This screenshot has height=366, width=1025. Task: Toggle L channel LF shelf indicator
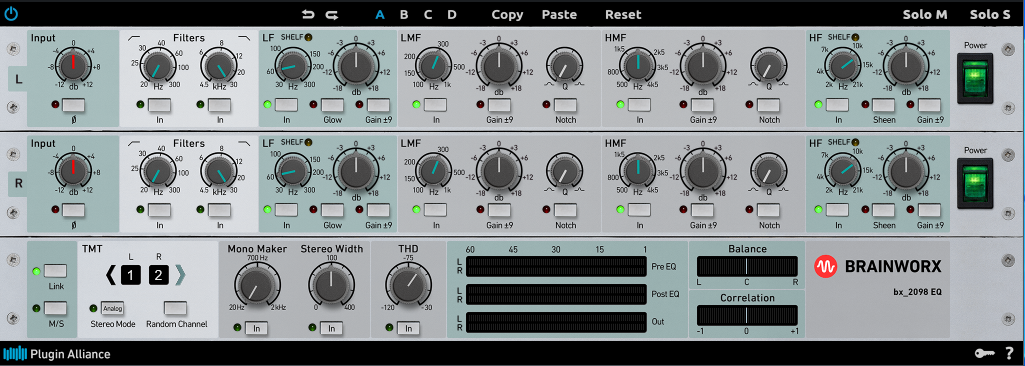pyautogui.click(x=308, y=37)
